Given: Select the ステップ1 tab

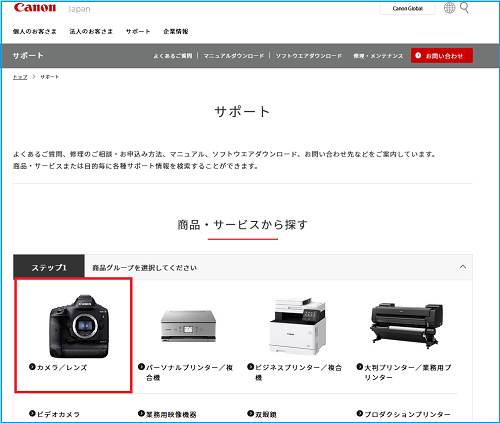Looking at the screenshot, I should pos(49,267).
